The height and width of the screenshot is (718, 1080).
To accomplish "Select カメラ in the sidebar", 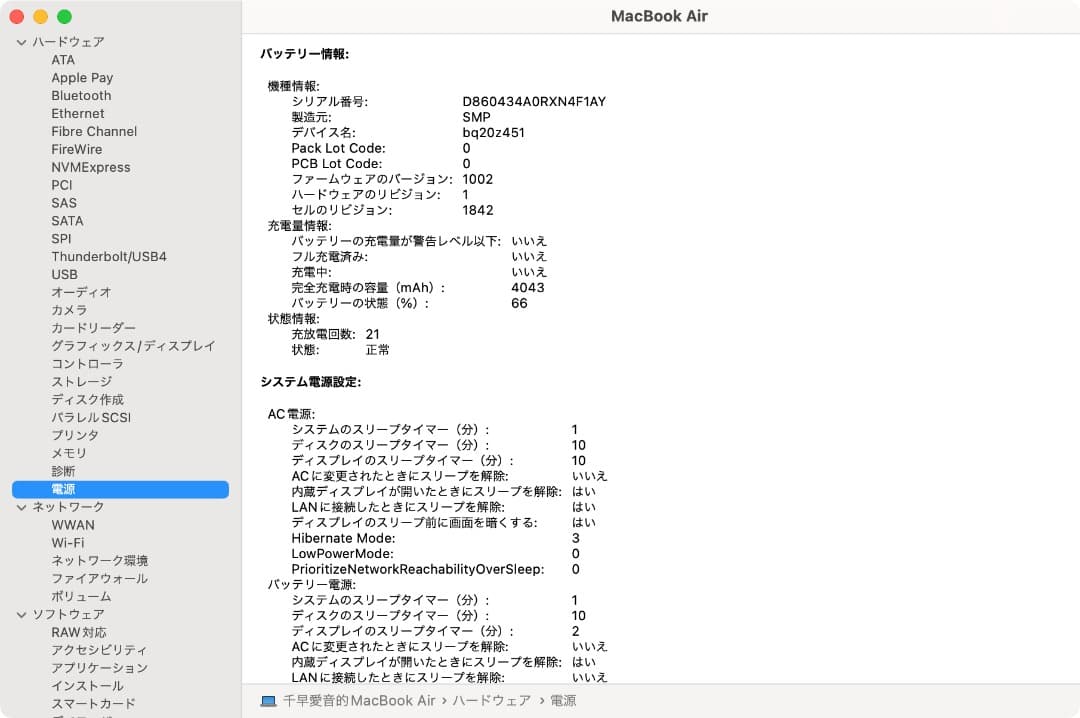I will click(69, 310).
